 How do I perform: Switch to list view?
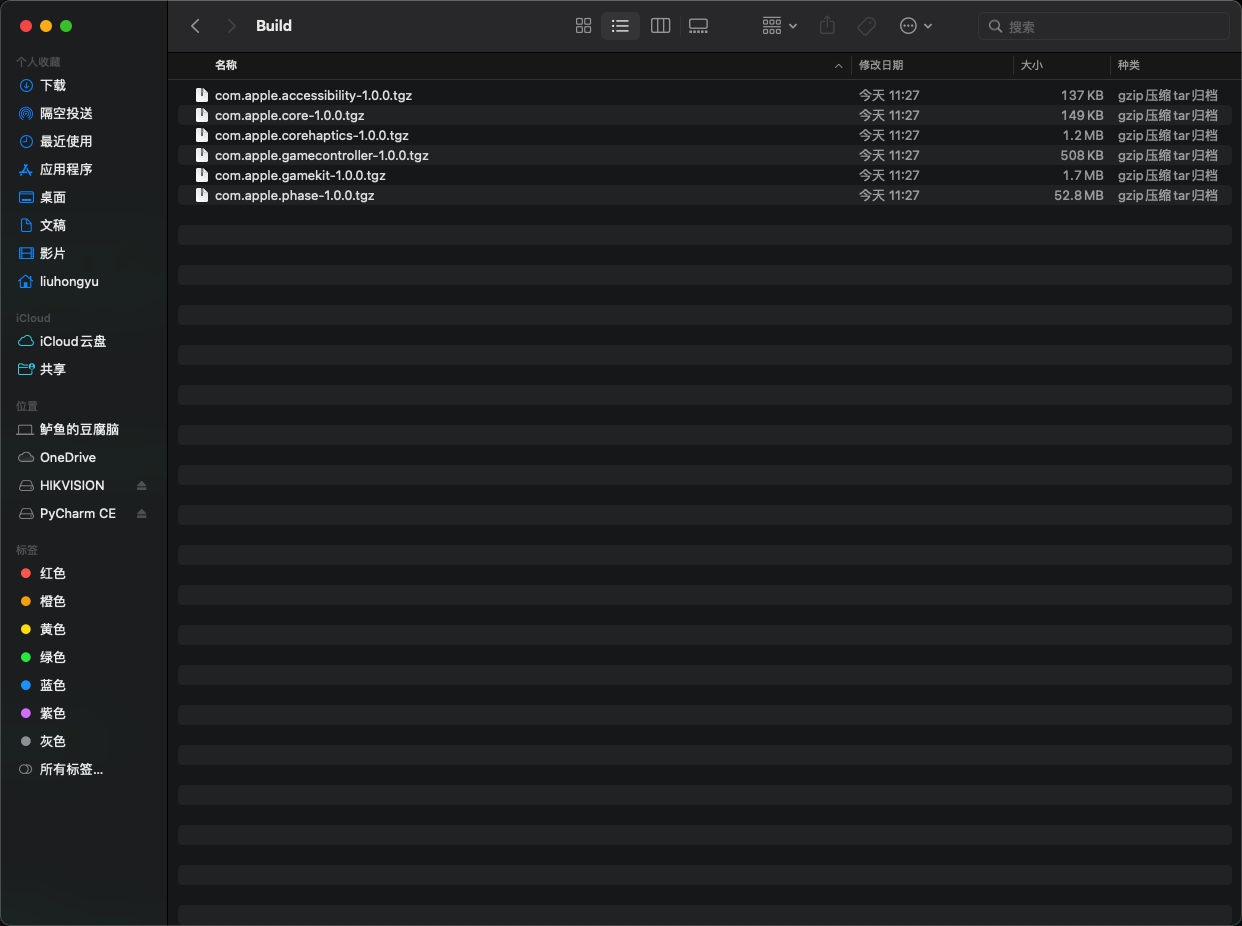[621, 26]
